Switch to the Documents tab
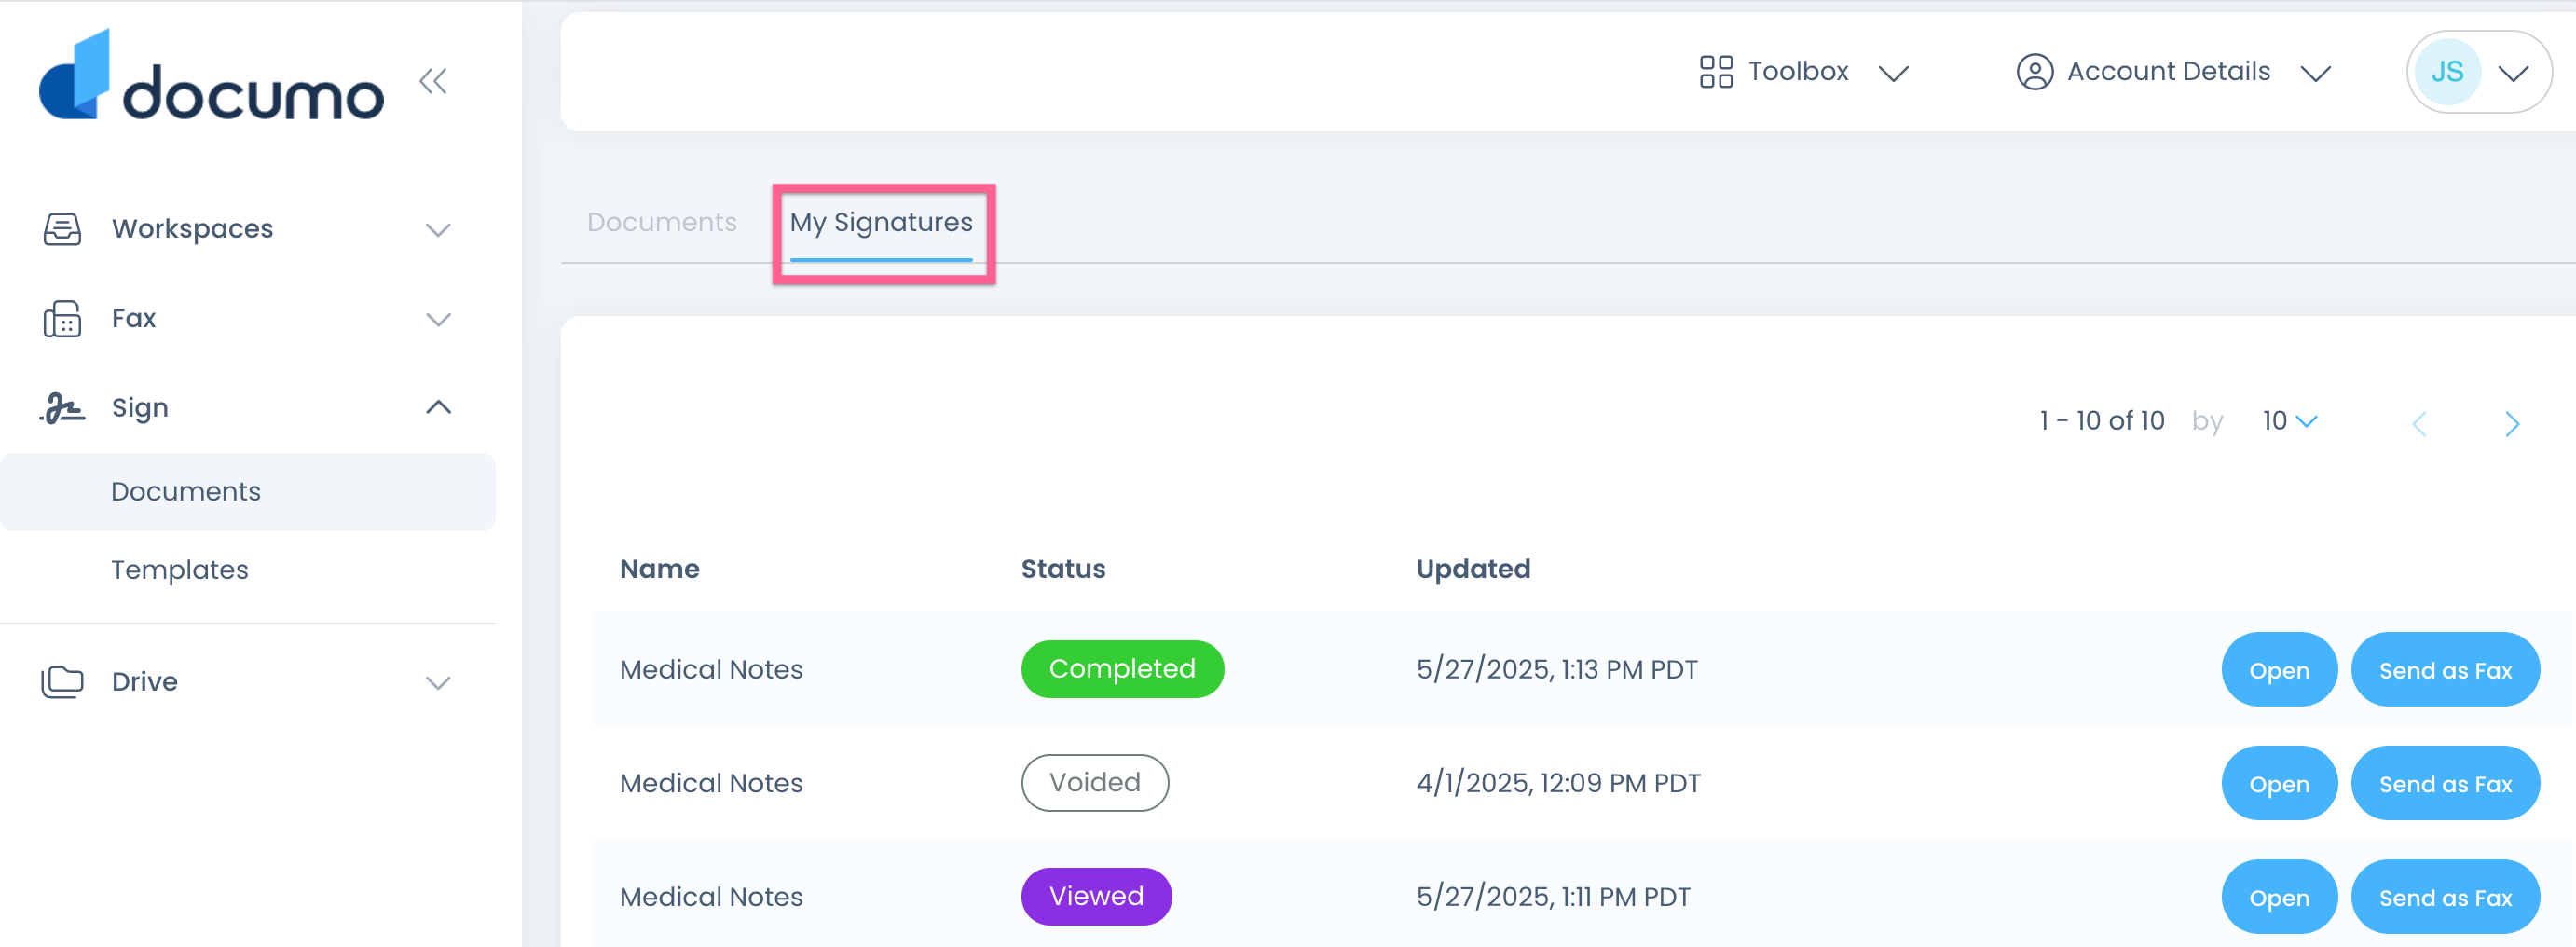The height and width of the screenshot is (947, 2576). point(662,222)
